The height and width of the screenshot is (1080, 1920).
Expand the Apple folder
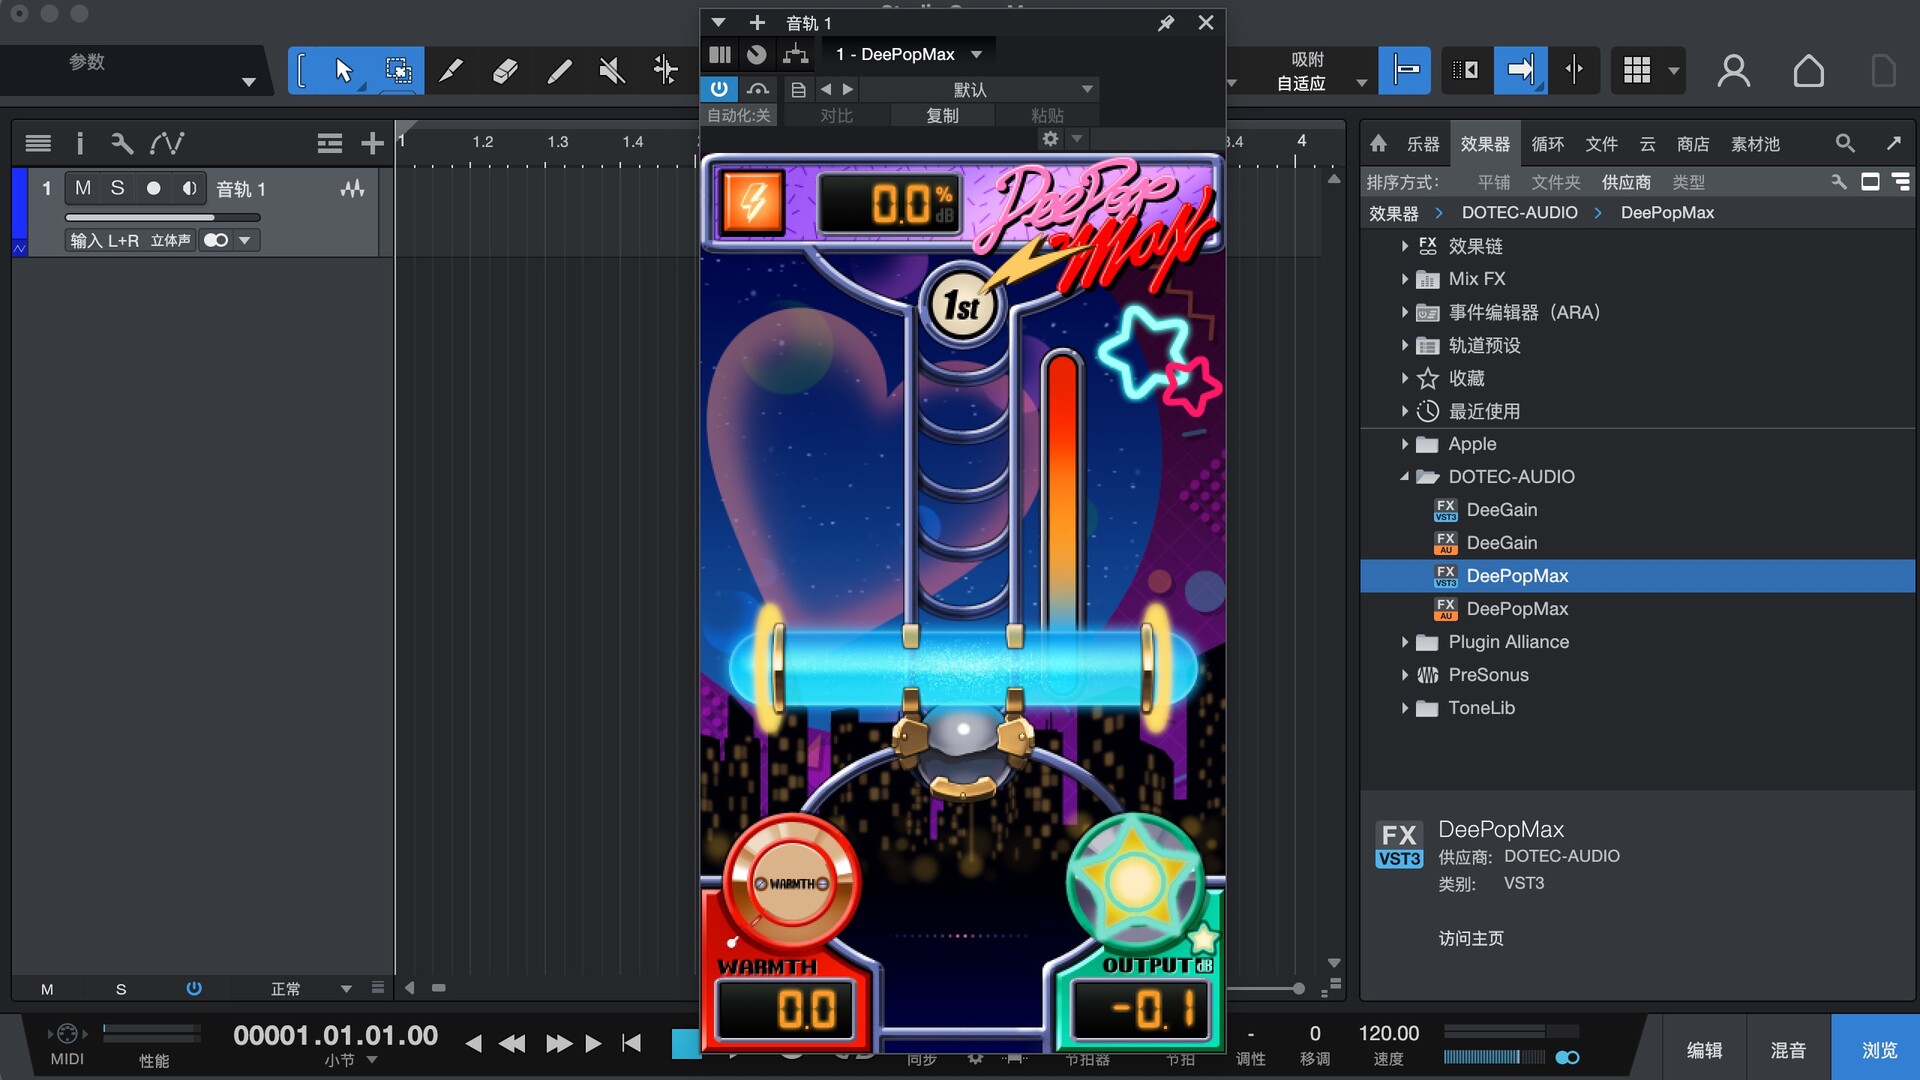[1405, 444]
